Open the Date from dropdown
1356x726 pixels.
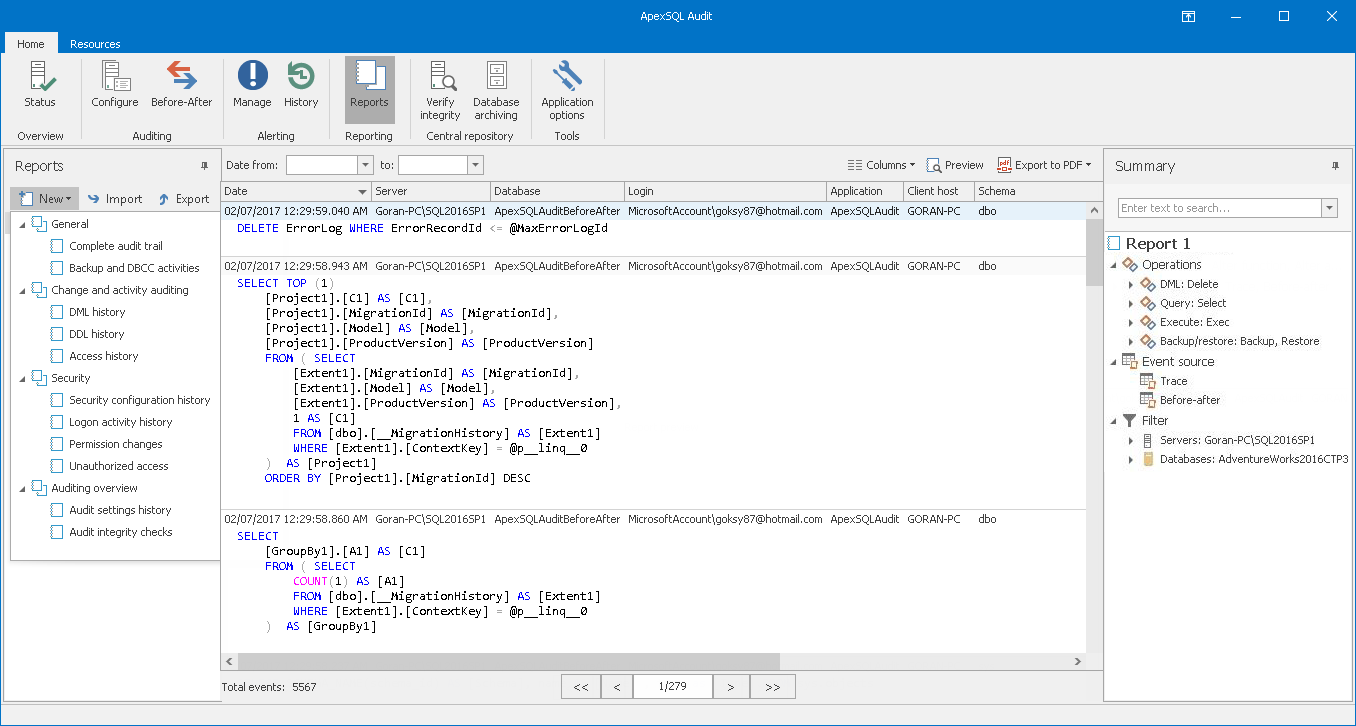pyautogui.click(x=365, y=165)
